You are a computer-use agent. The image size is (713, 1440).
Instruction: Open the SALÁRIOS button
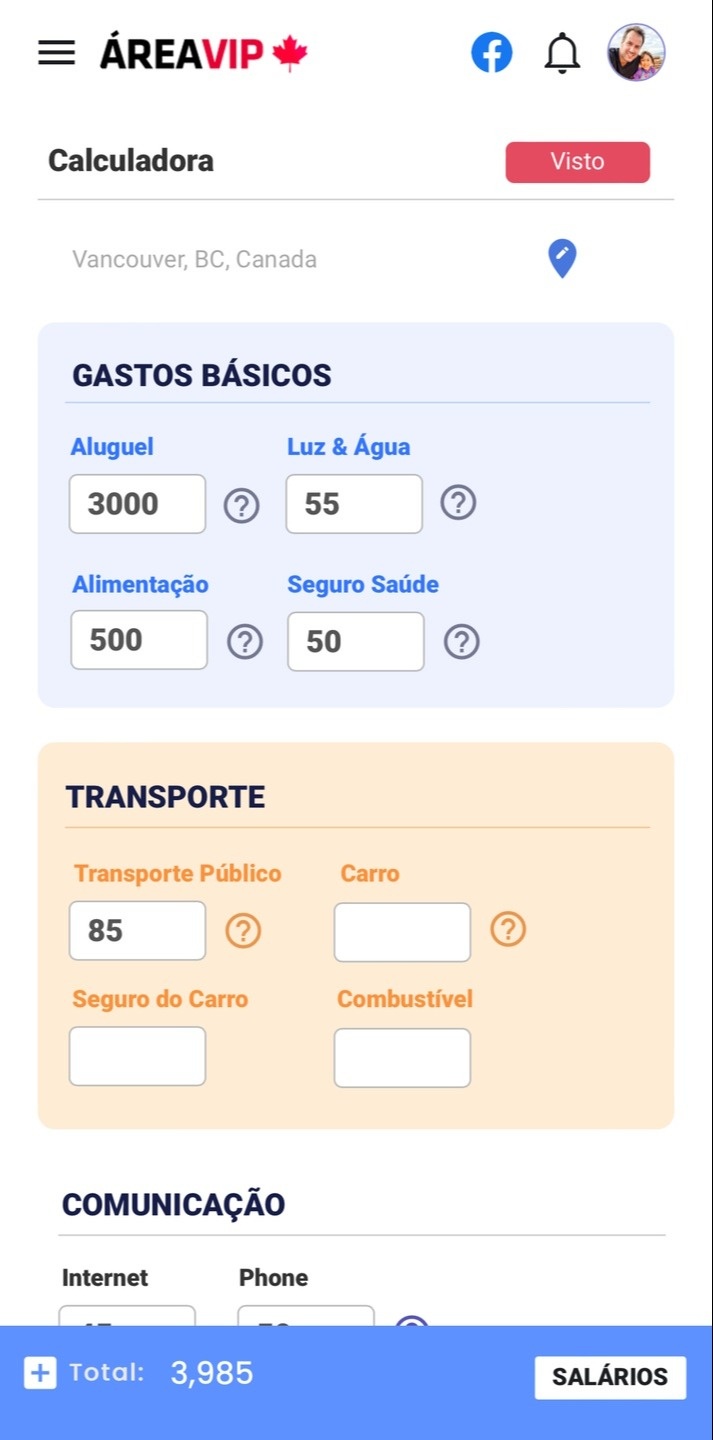[x=610, y=1377]
